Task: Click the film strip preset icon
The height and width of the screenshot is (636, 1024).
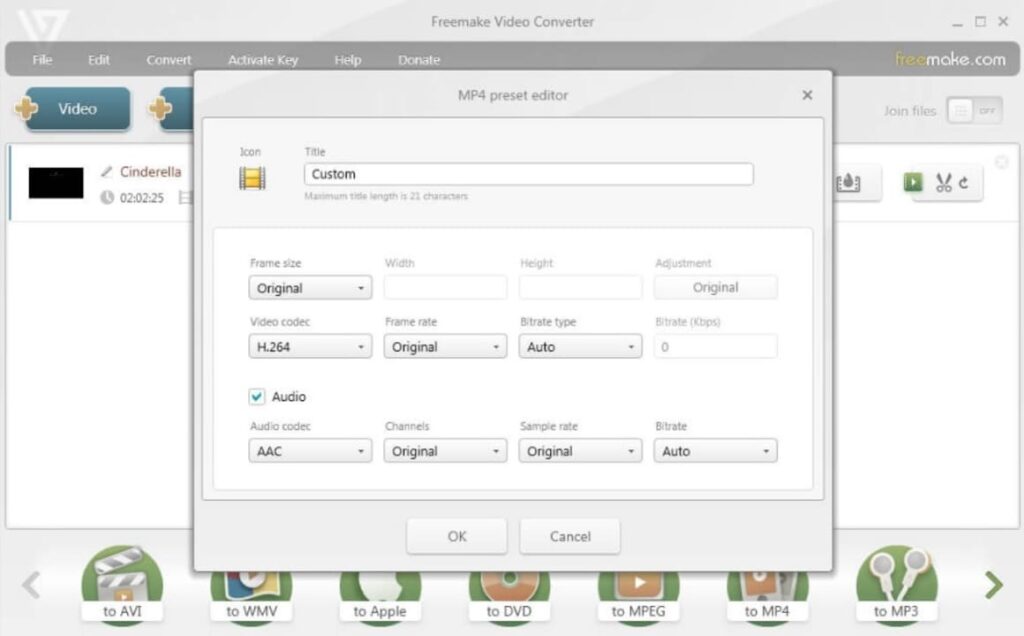Action: (252, 178)
